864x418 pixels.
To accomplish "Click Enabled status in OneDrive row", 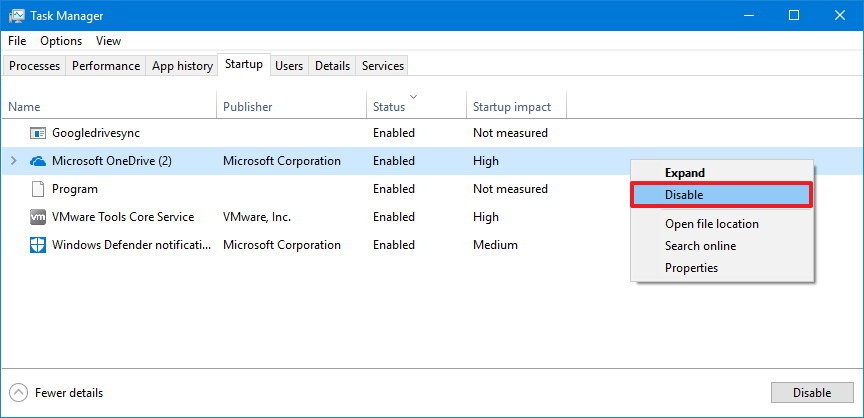I will [394, 161].
